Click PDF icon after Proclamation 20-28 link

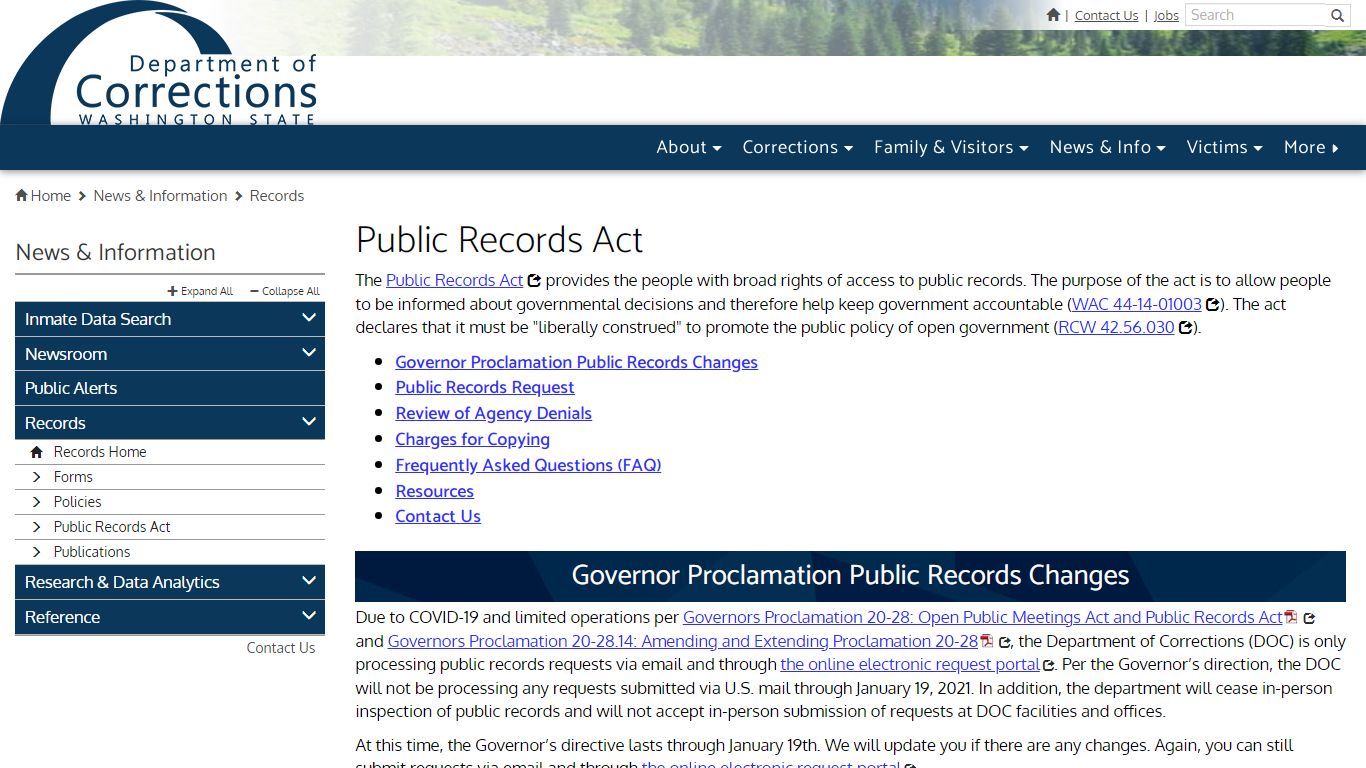1291,617
